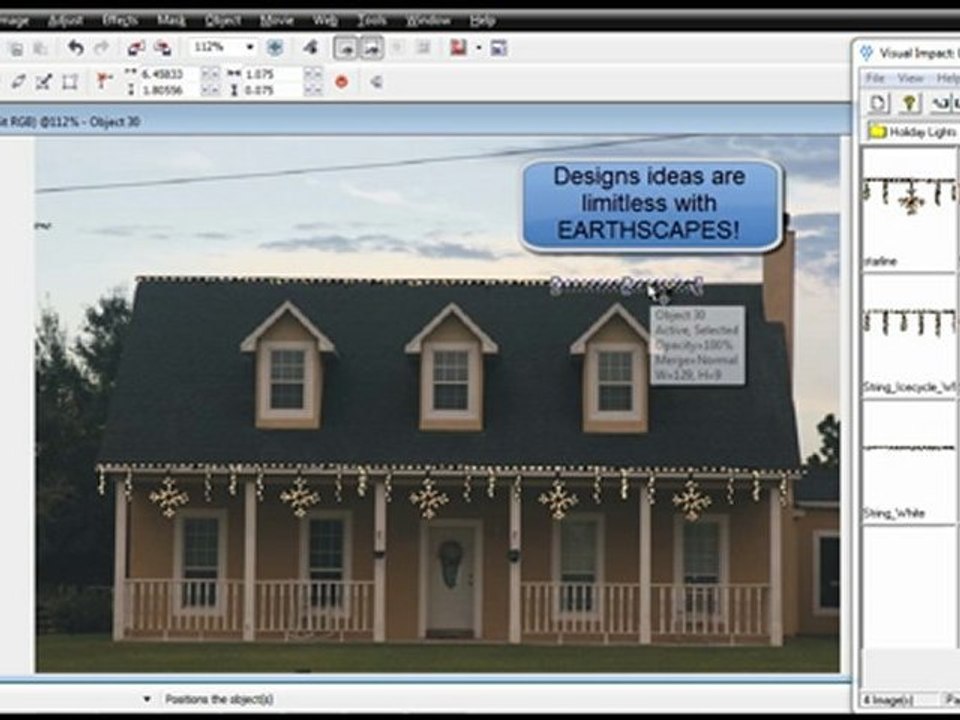Select the String_White thumbnail in Visual Impact
960x720 pixels.
[x=909, y=462]
